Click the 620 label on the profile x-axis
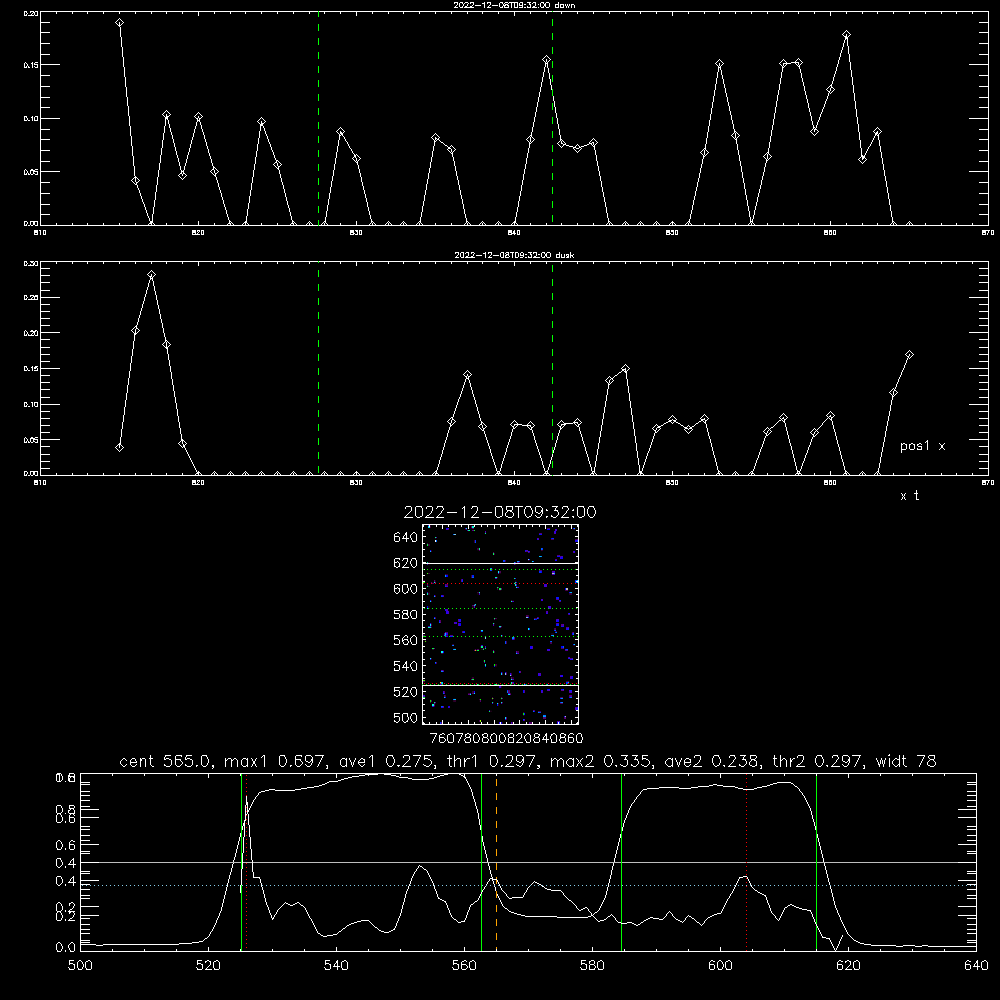 point(848,966)
